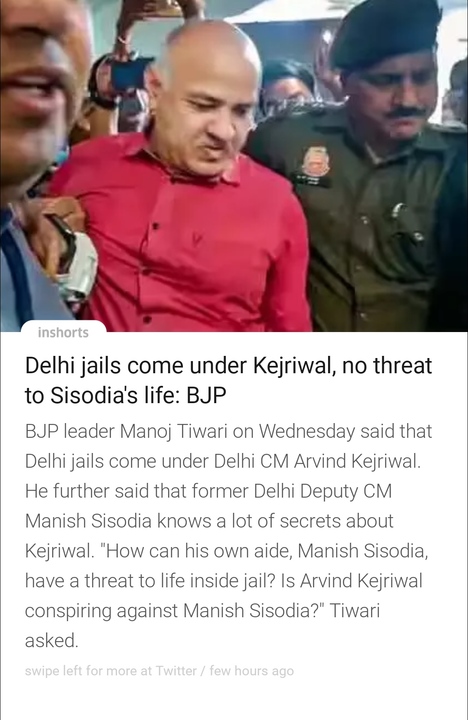Click the officer's mustached face in photo
Screen dimensions: 468x720
pos(393,99)
